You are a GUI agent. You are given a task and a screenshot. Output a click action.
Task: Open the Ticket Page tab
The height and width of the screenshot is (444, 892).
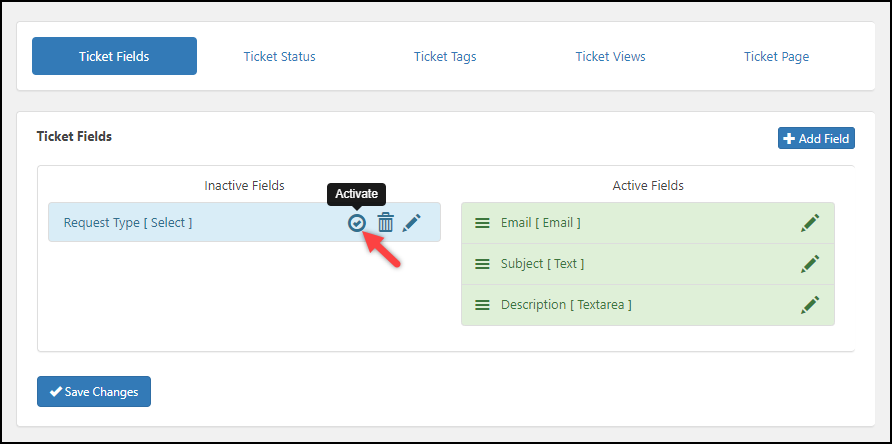click(776, 56)
